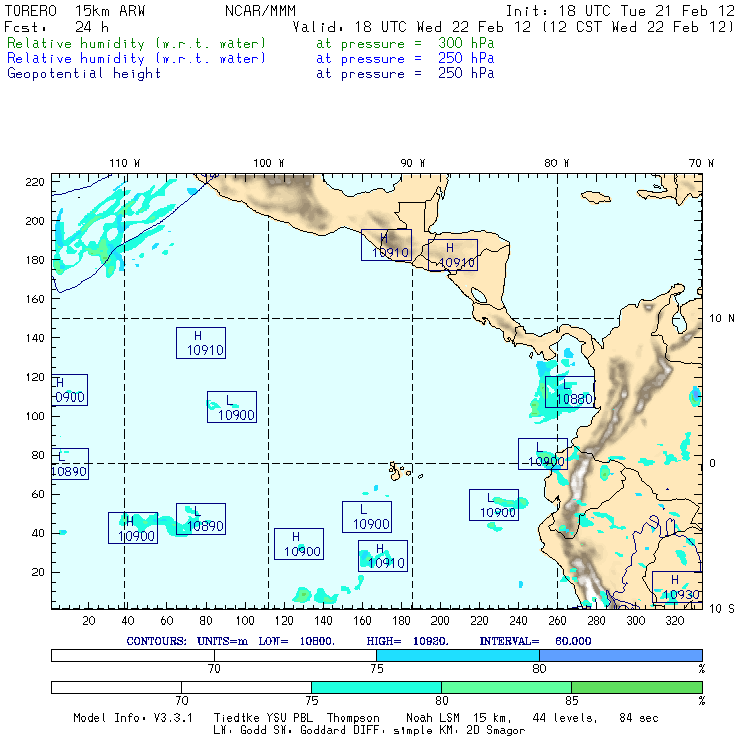740x740 pixels.
Task: Click the Model Info V3.3.1 text
Action: [133, 718]
